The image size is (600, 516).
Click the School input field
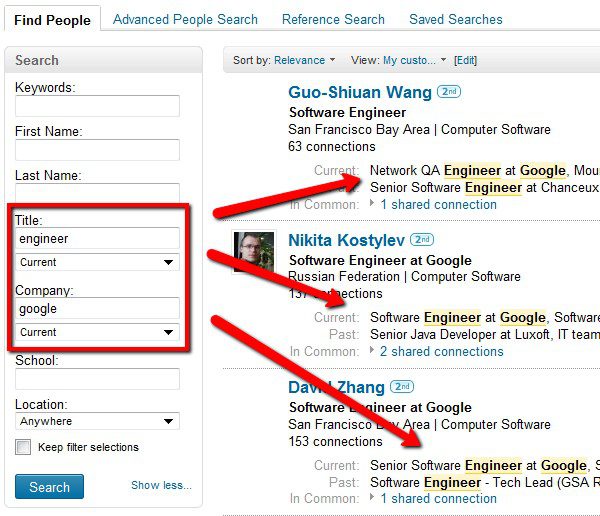[97, 379]
